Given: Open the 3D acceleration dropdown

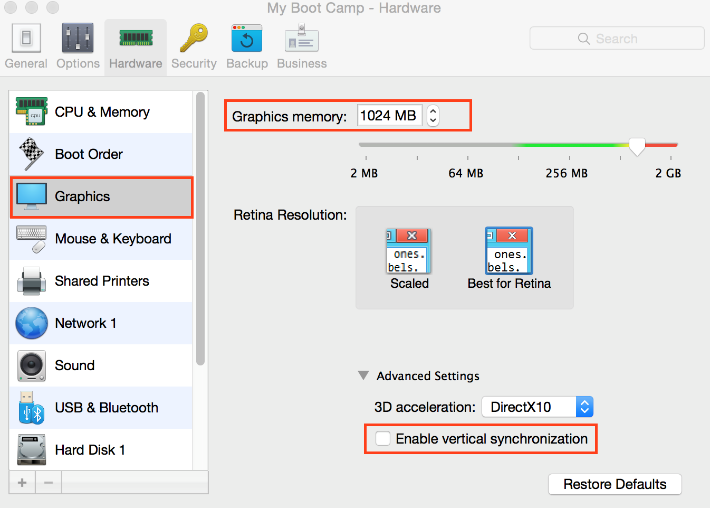Looking at the screenshot, I should (x=538, y=406).
